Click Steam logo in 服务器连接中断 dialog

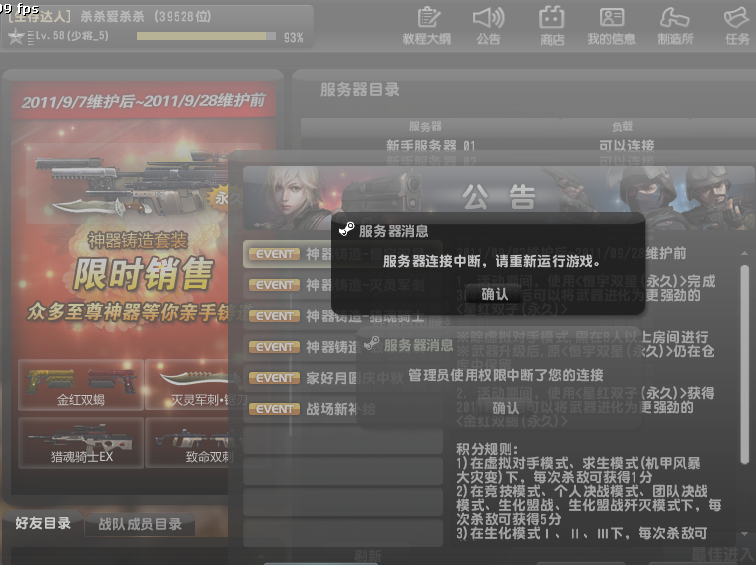click(x=346, y=229)
